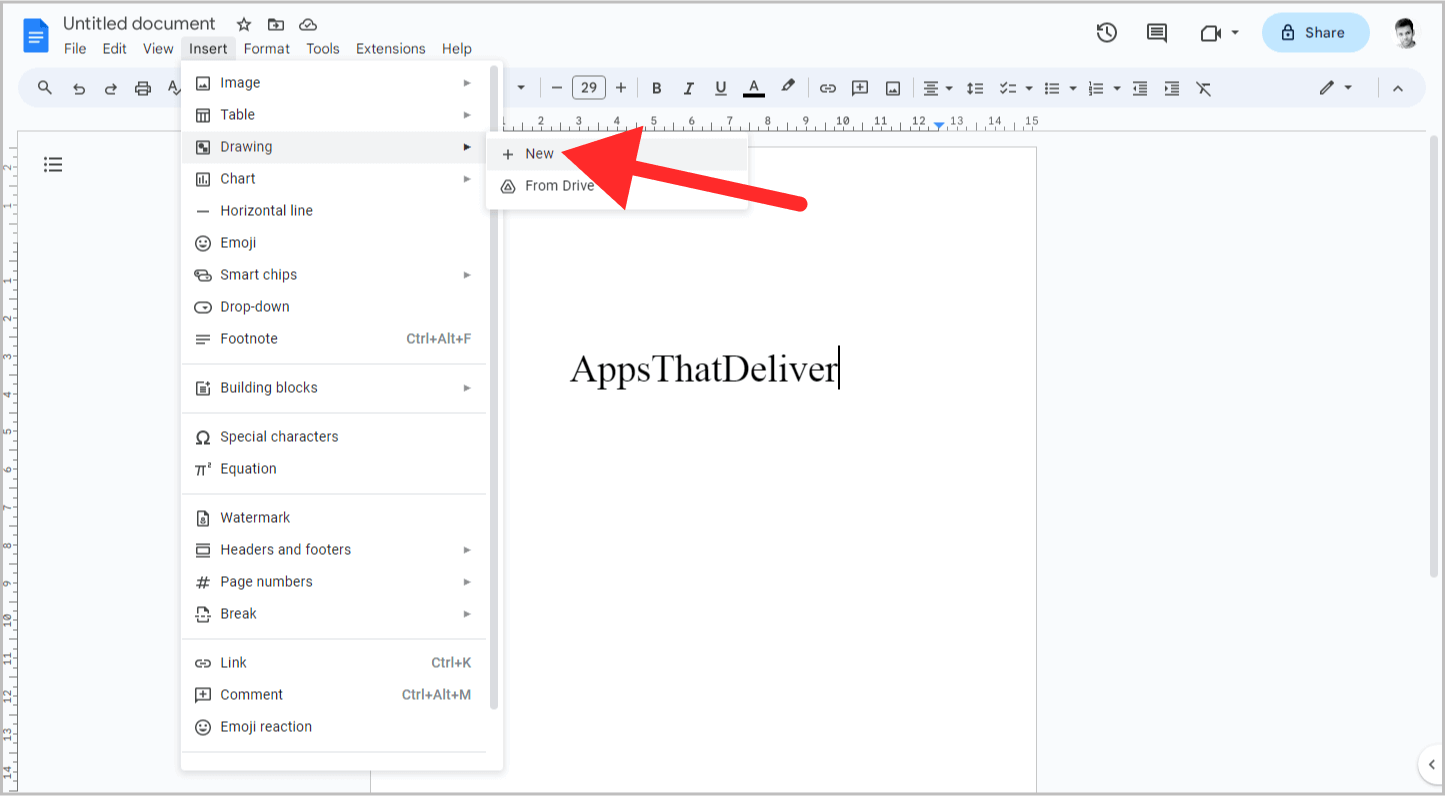Open version history clock icon
Screen dimensions: 1445x796
point(1107,32)
